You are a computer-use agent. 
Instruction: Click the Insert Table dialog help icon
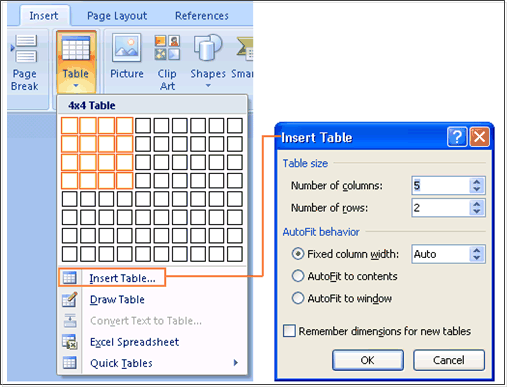click(x=457, y=137)
